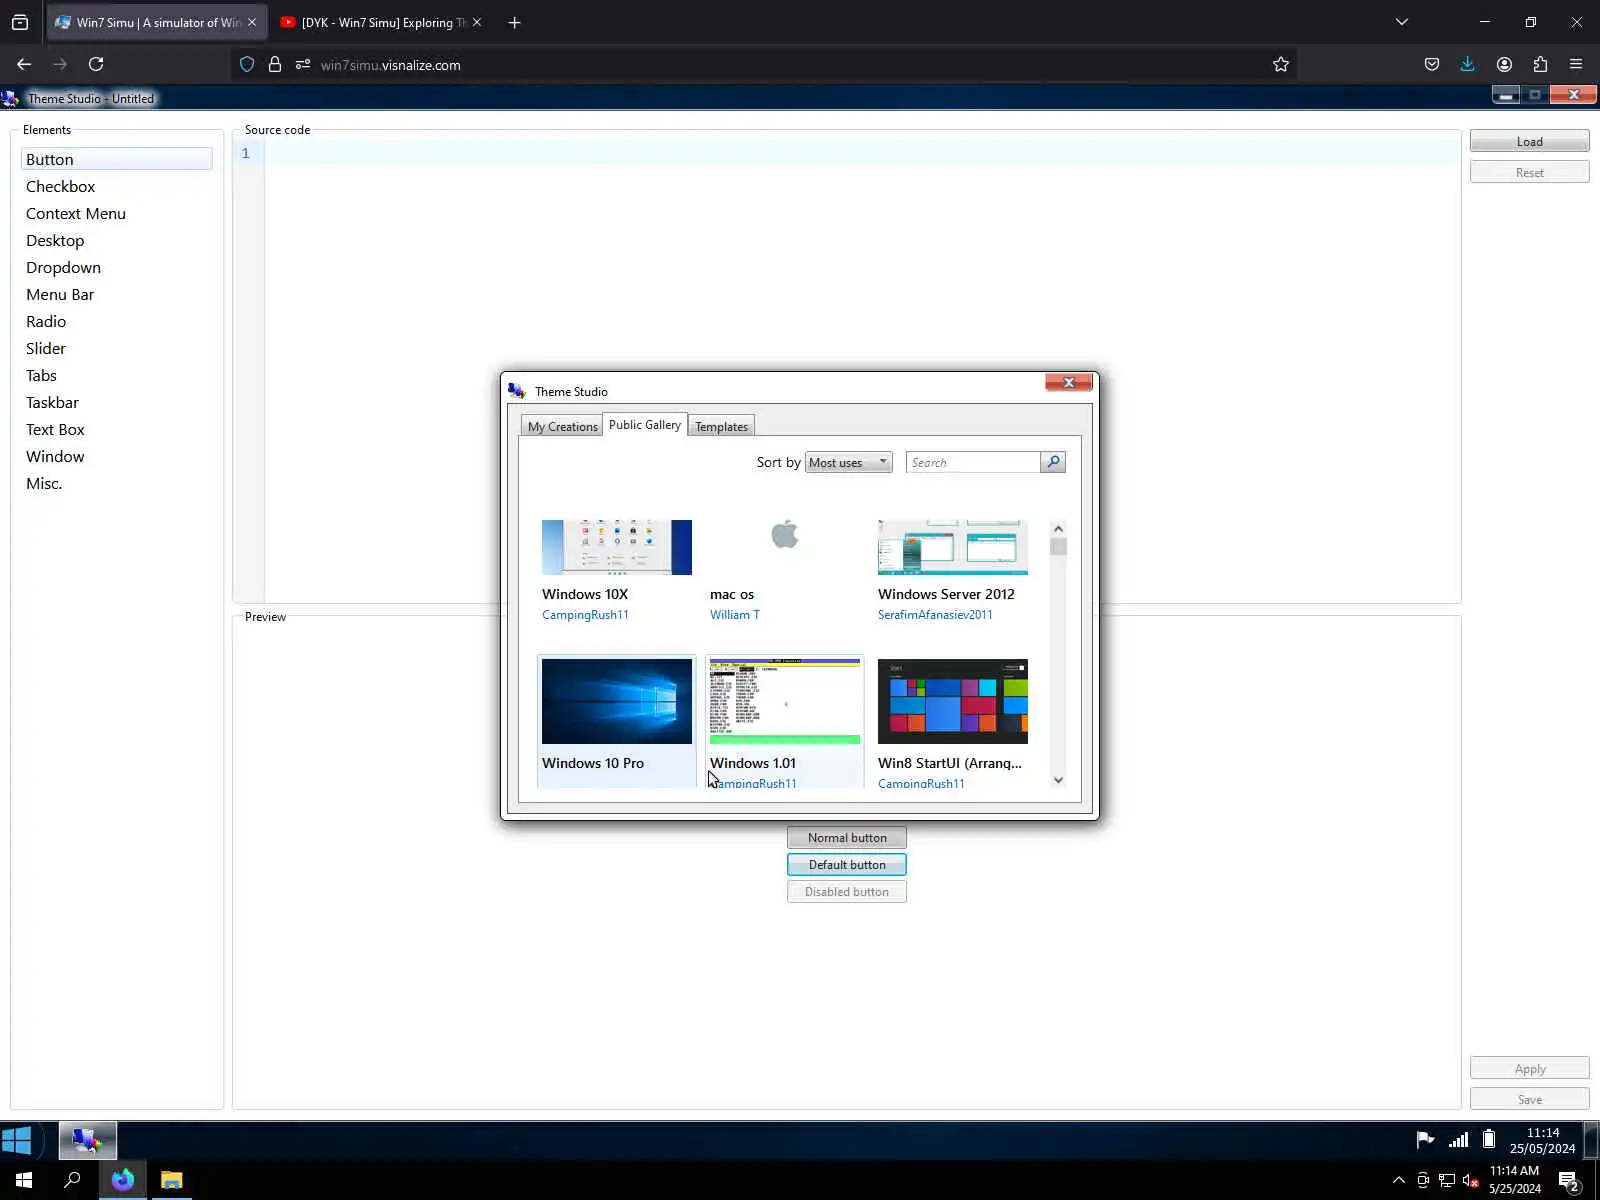Select Button in the Elements list

(x=116, y=159)
